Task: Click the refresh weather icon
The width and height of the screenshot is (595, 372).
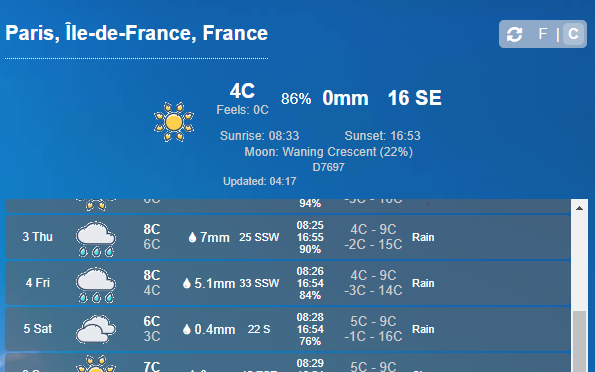Action: [x=515, y=34]
